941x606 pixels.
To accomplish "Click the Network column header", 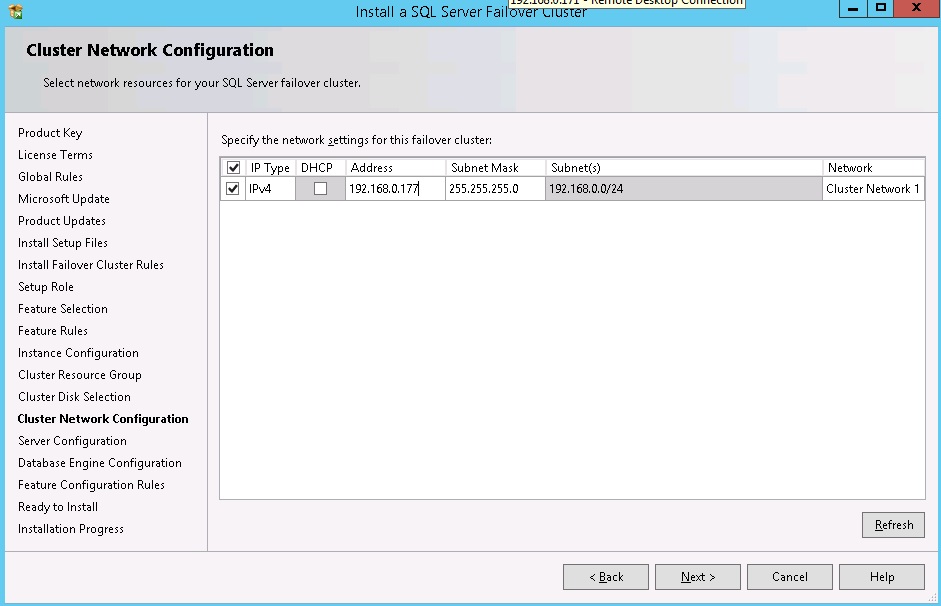I will pyautogui.click(x=873, y=167).
